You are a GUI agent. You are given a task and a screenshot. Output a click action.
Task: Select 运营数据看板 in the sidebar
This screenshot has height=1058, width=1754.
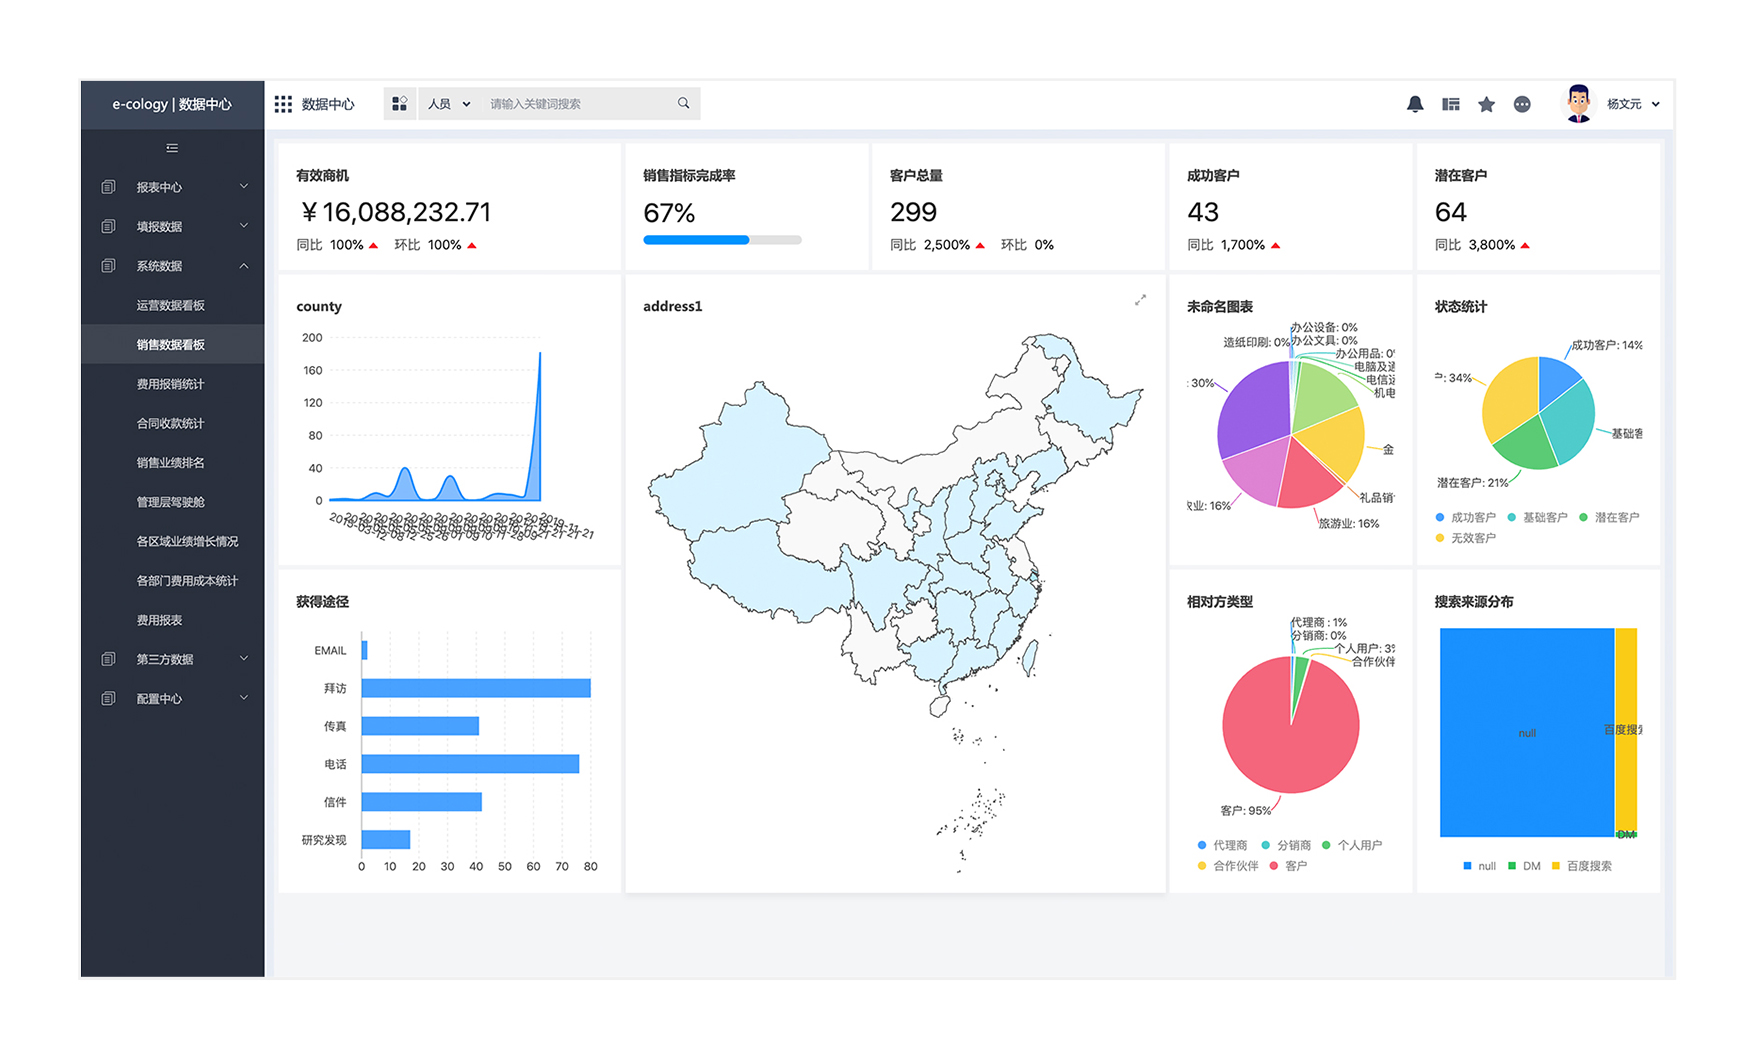pyautogui.click(x=171, y=305)
